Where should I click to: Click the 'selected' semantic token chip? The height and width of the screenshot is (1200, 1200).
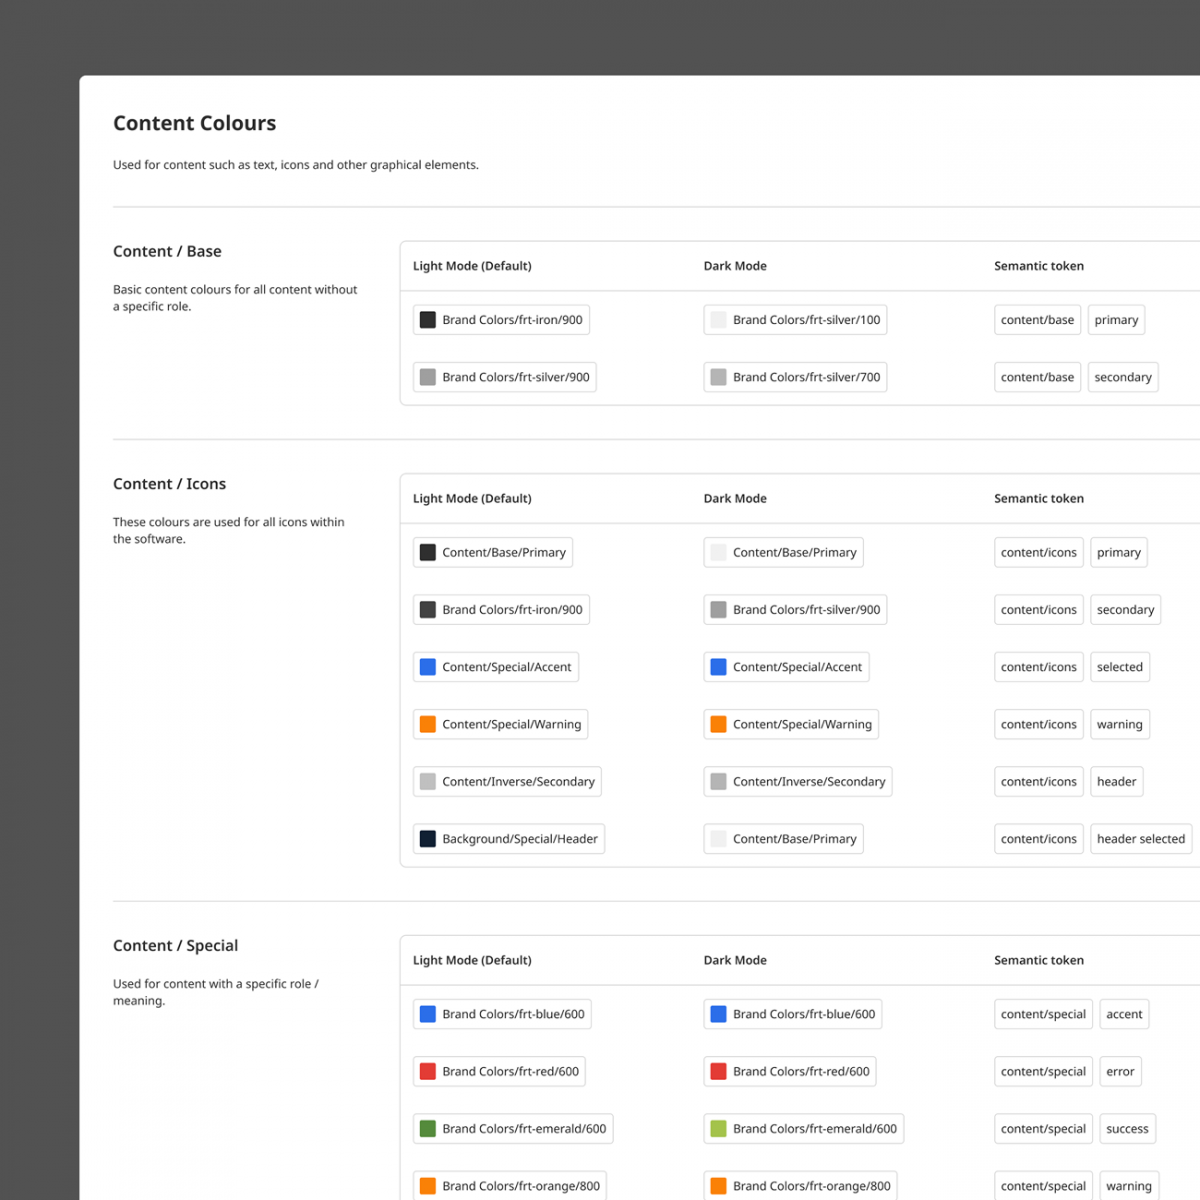1119,667
